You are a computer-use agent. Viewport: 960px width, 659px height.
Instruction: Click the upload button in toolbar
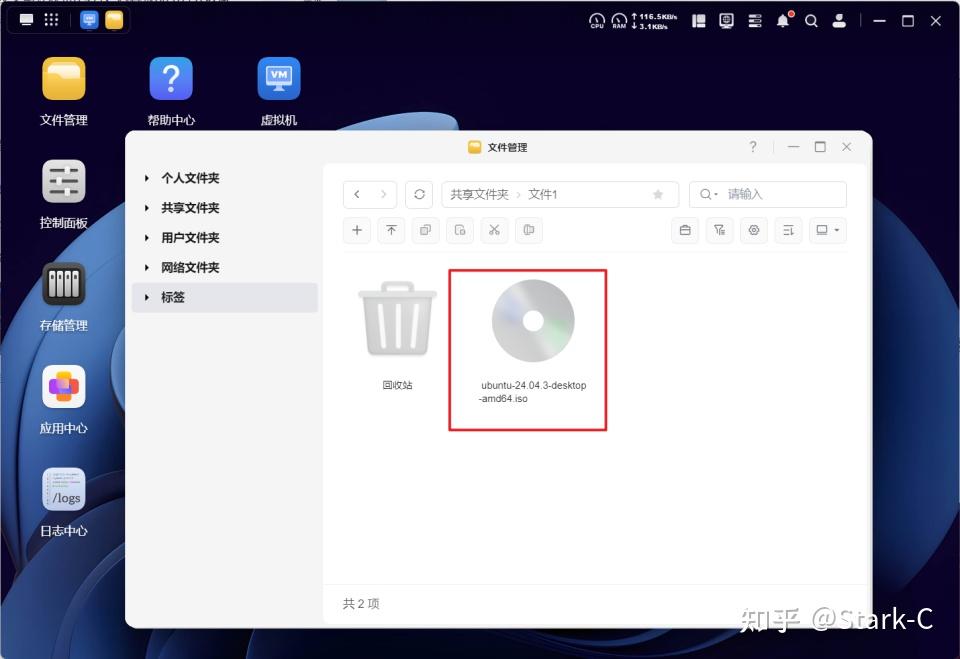pos(391,230)
